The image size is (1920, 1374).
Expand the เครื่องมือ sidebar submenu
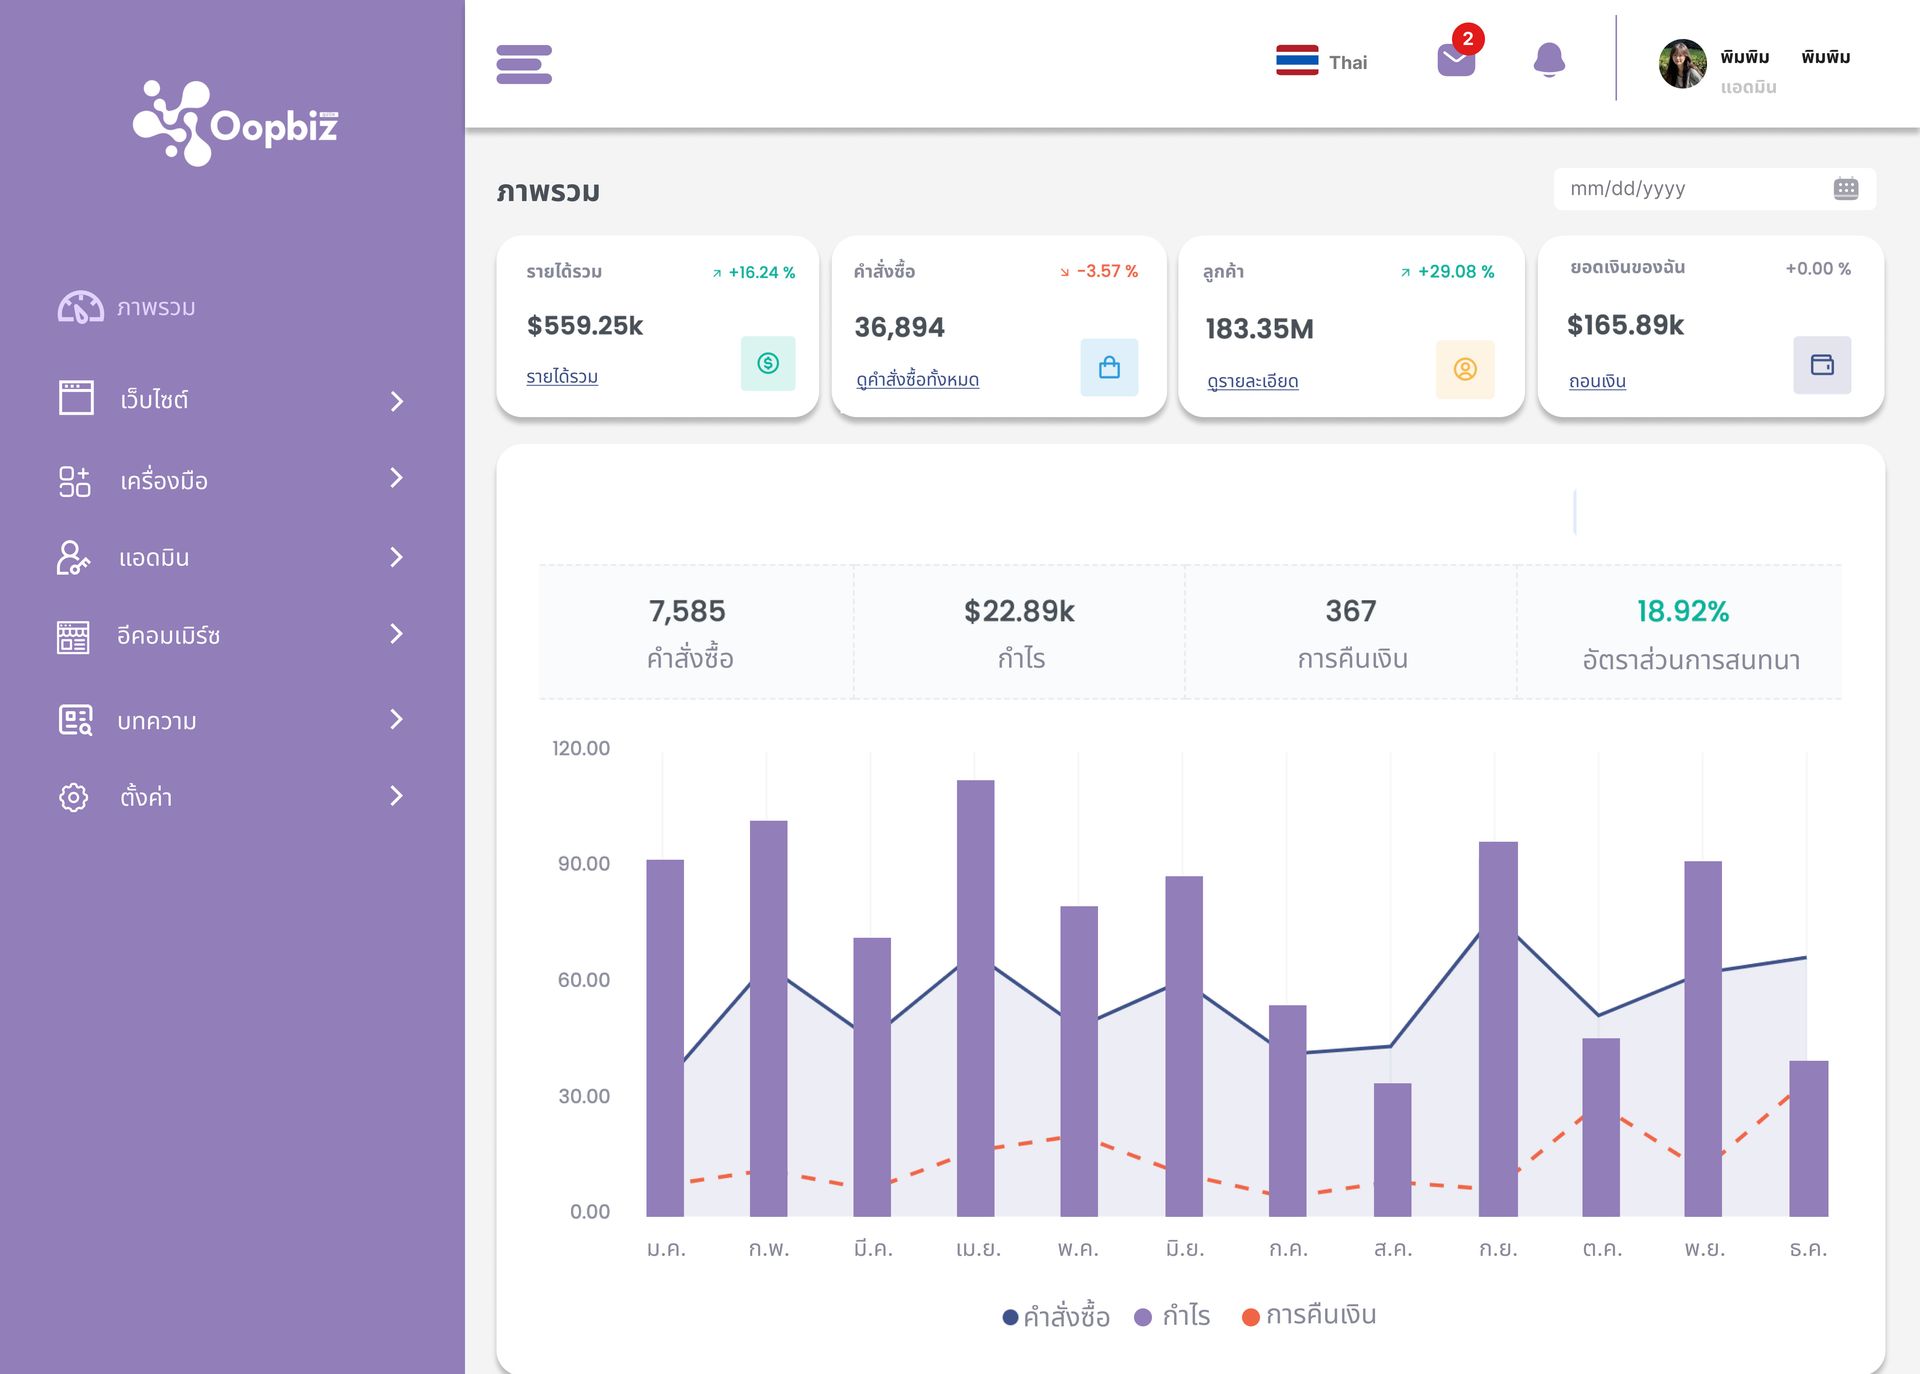[x=232, y=480]
